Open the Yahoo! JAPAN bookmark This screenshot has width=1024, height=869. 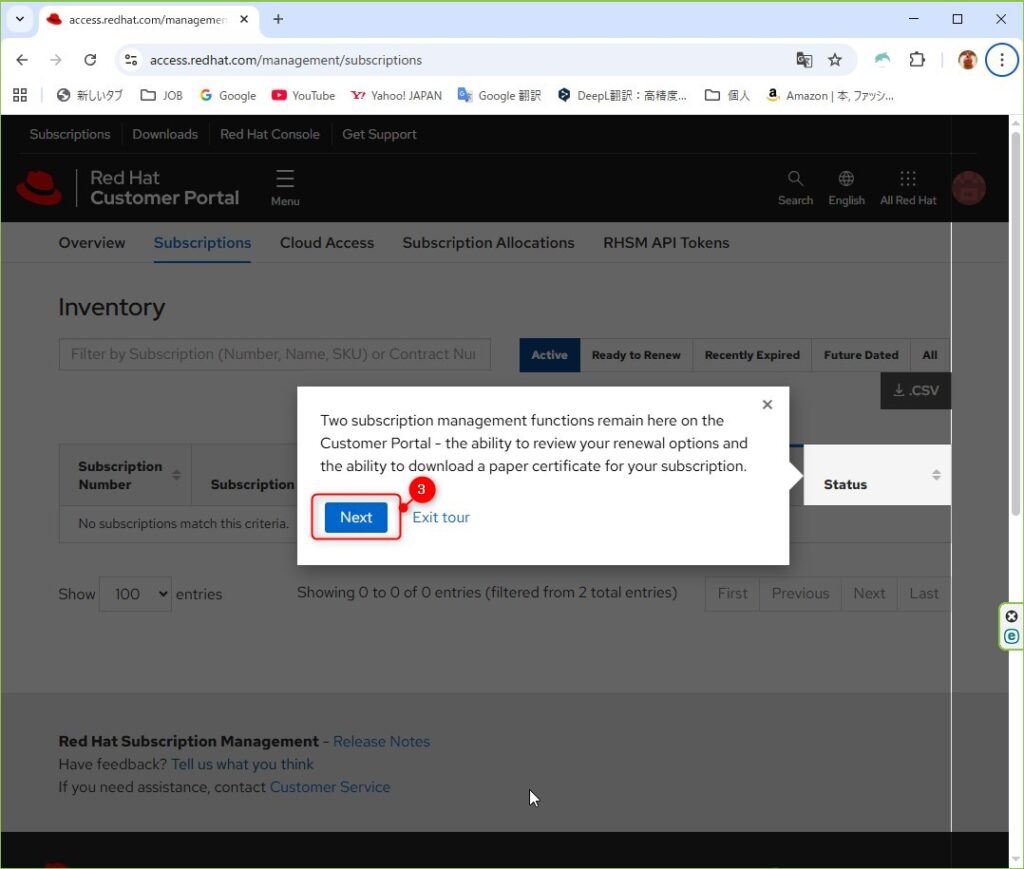(x=396, y=95)
